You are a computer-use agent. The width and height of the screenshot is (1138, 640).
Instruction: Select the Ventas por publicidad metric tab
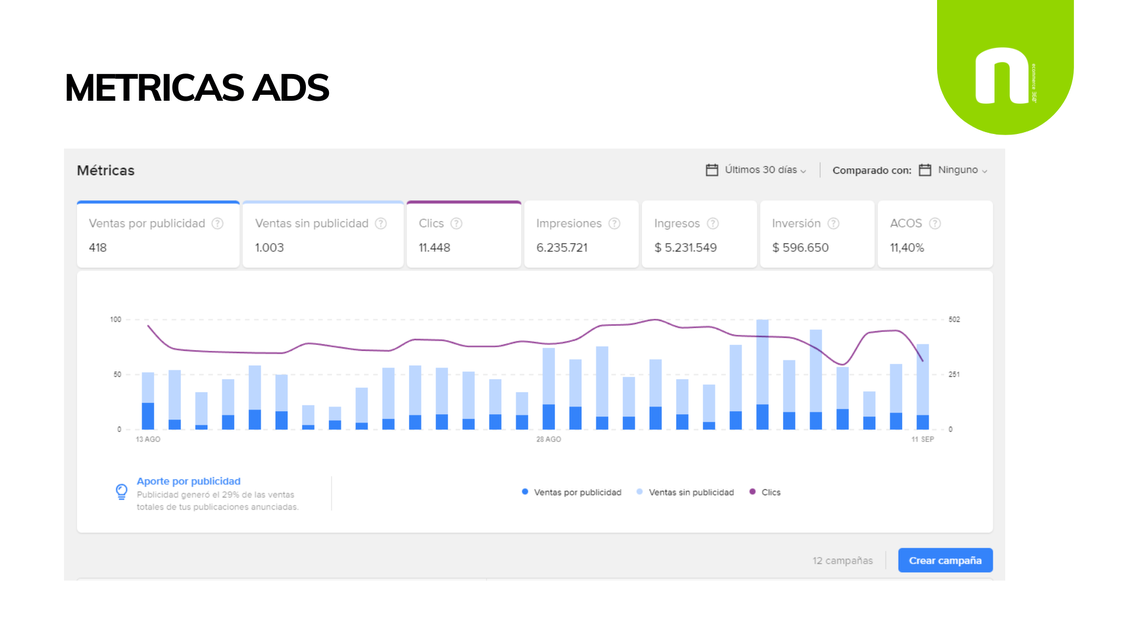tap(158, 234)
